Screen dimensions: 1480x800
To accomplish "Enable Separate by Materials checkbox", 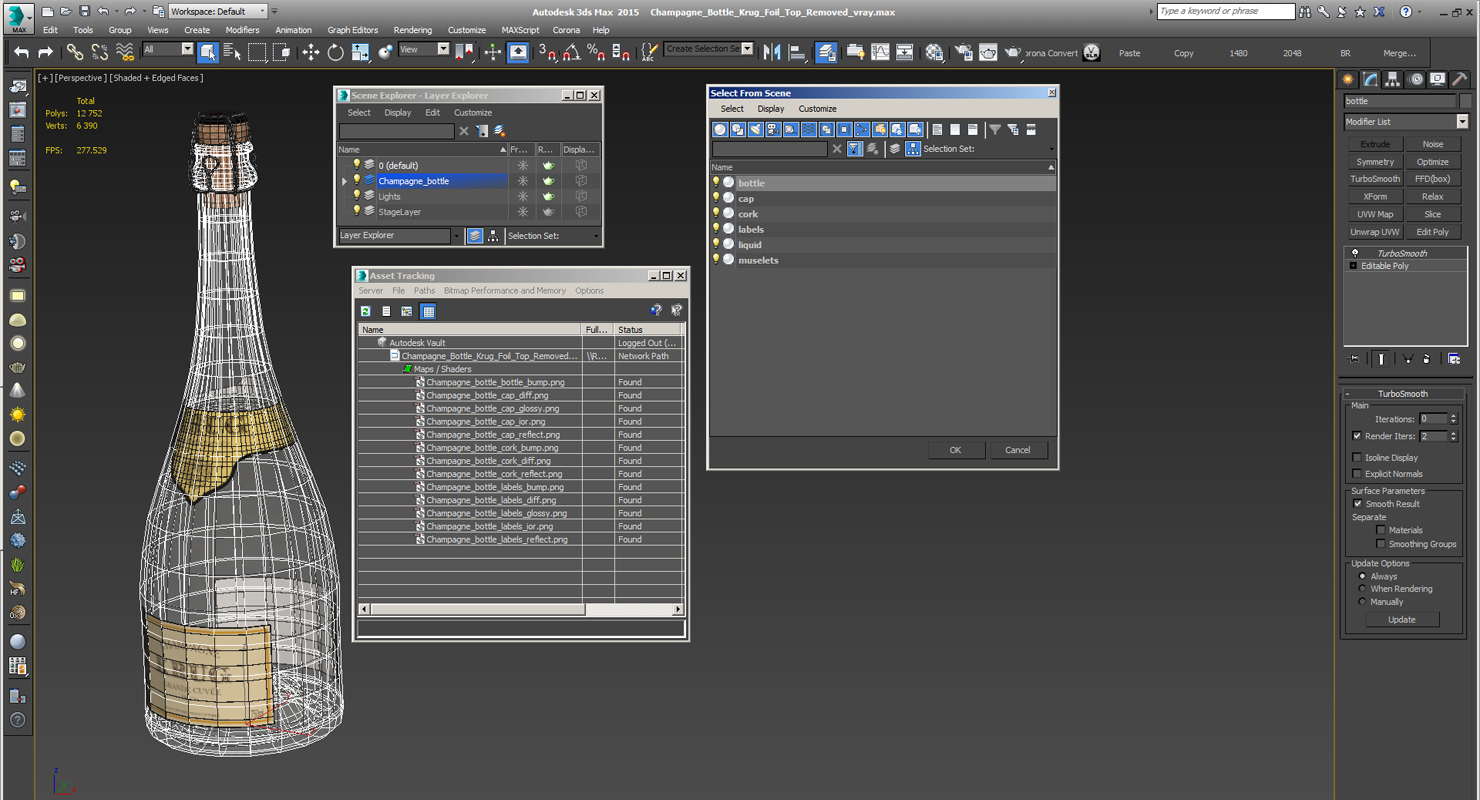I will pyautogui.click(x=1381, y=530).
